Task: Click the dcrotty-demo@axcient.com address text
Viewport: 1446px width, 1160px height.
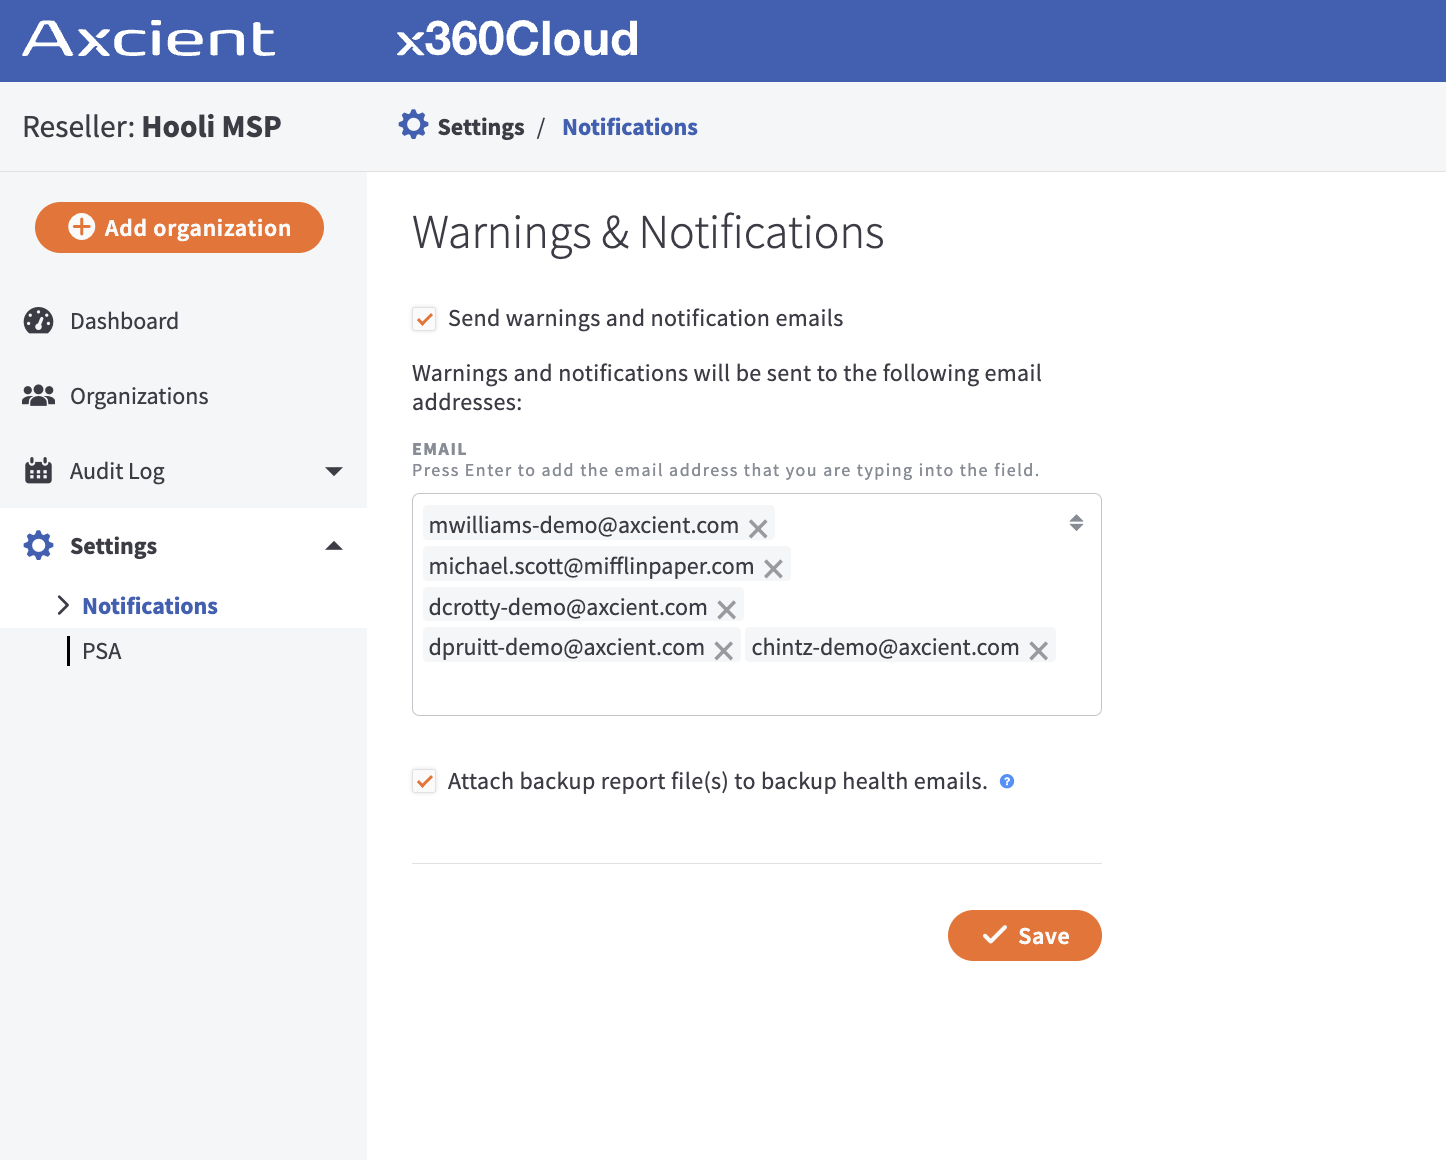Action: point(568,607)
